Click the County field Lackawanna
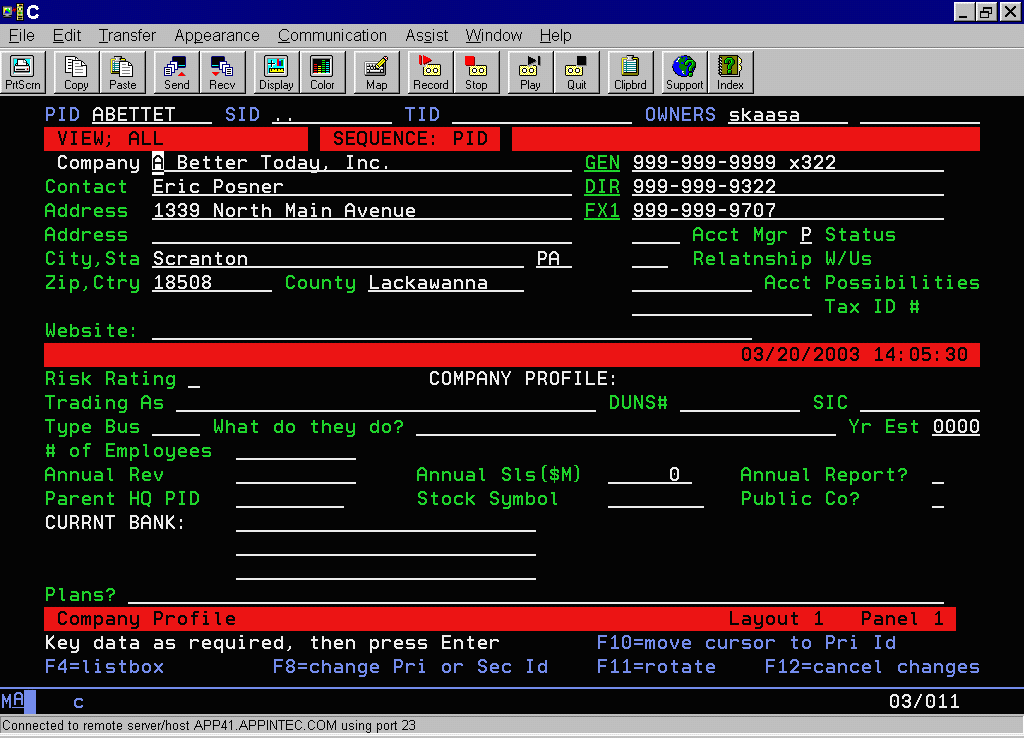The height and width of the screenshot is (738, 1024). [446, 283]
